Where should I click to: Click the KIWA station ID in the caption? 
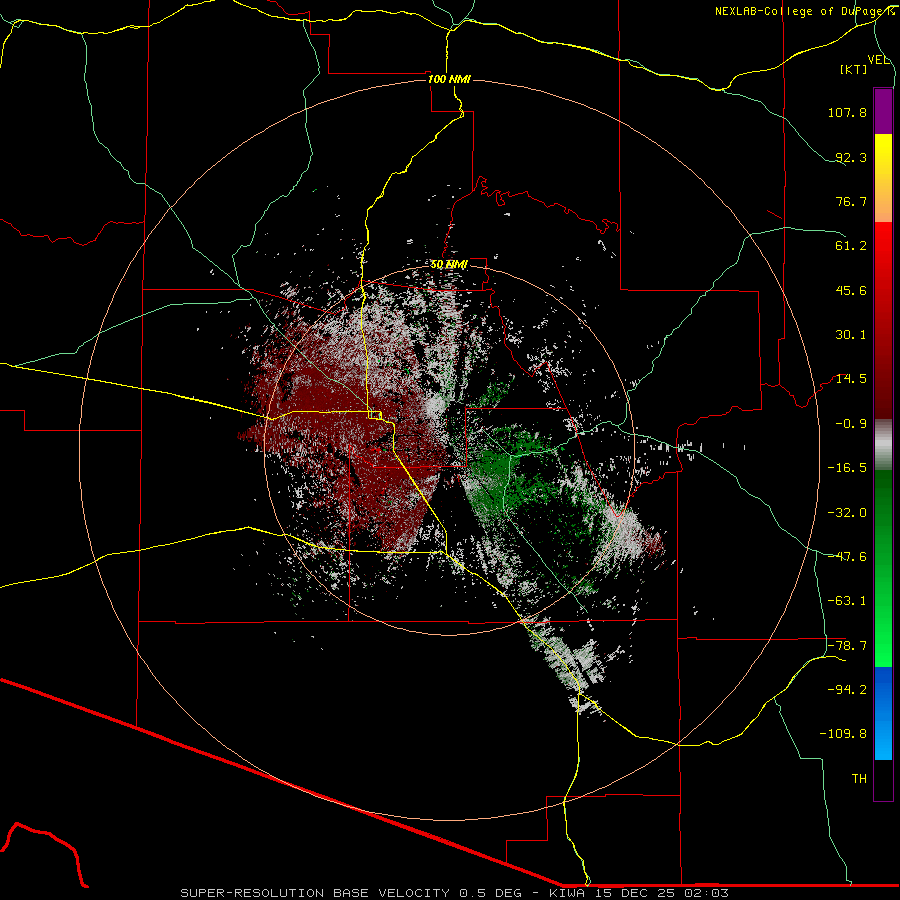click(568, 893)
